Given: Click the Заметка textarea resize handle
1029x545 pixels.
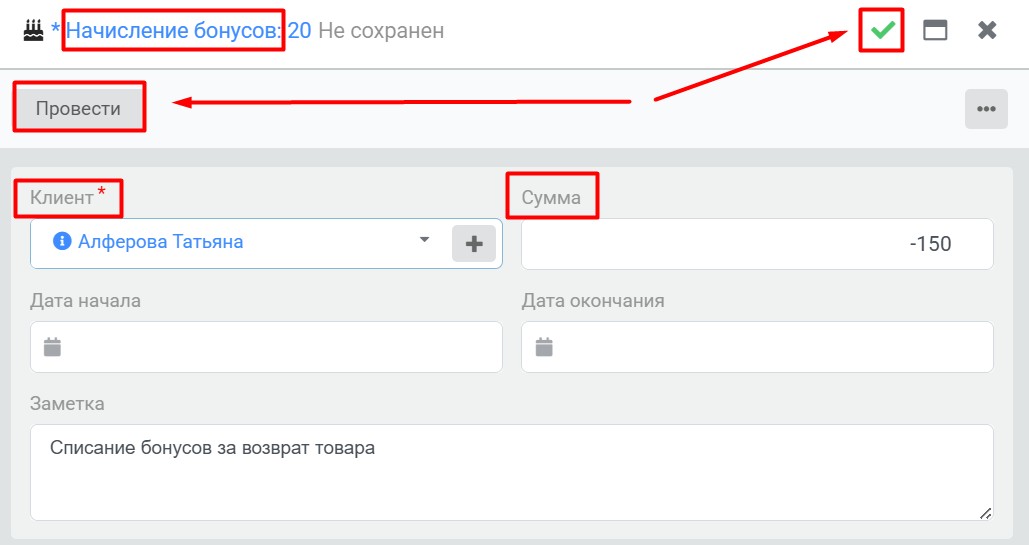Looking at the screenshot, I should [x=985, y=513].
